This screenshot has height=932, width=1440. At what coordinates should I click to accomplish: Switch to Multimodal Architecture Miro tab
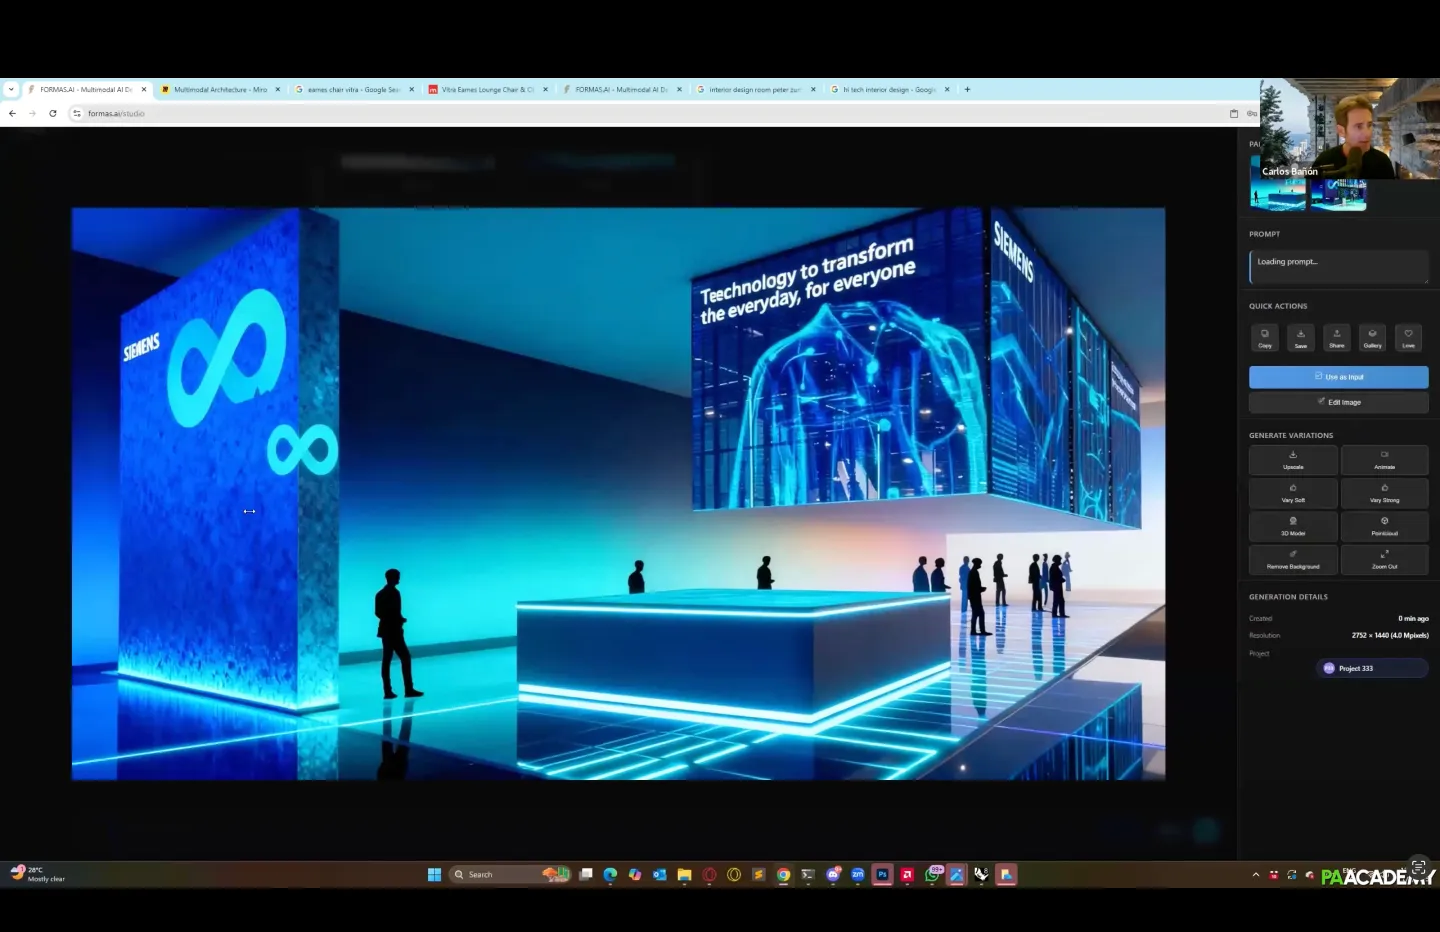point(220,89)
